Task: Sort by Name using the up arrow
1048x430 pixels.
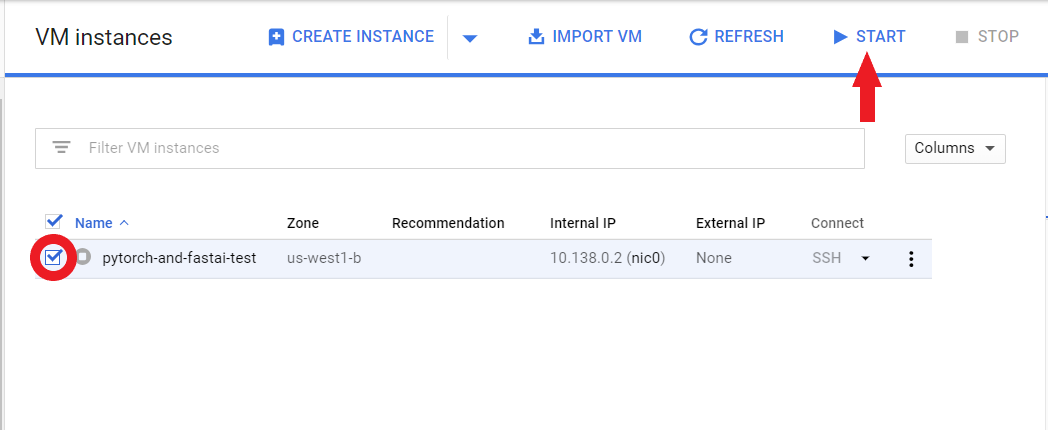Action: [x=125, y=223]
